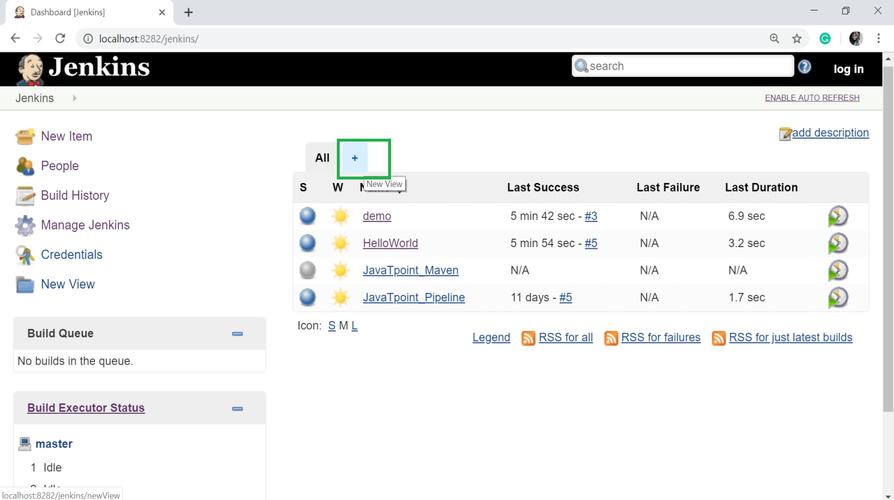Click add description link
Screen dimensions: 894x500
pyautogui.click(x=830, y=133)
